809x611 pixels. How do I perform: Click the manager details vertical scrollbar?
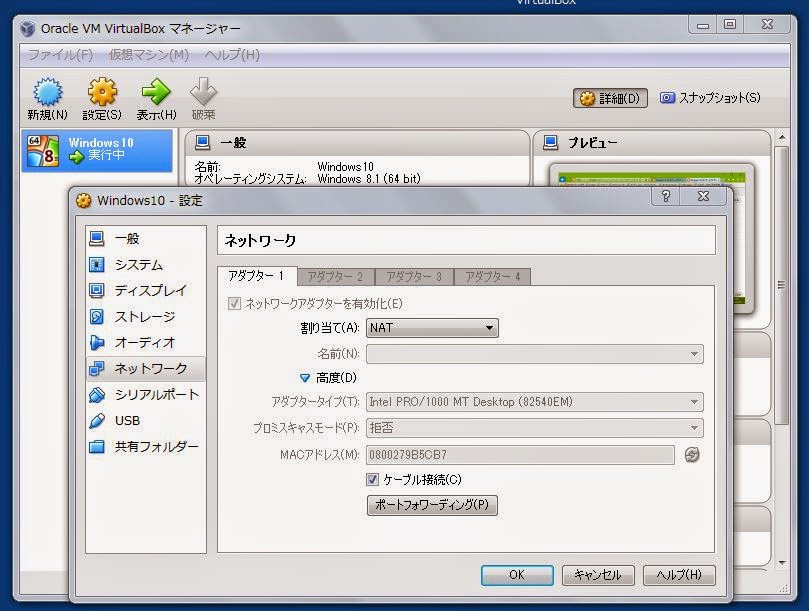tap(782, 285)
